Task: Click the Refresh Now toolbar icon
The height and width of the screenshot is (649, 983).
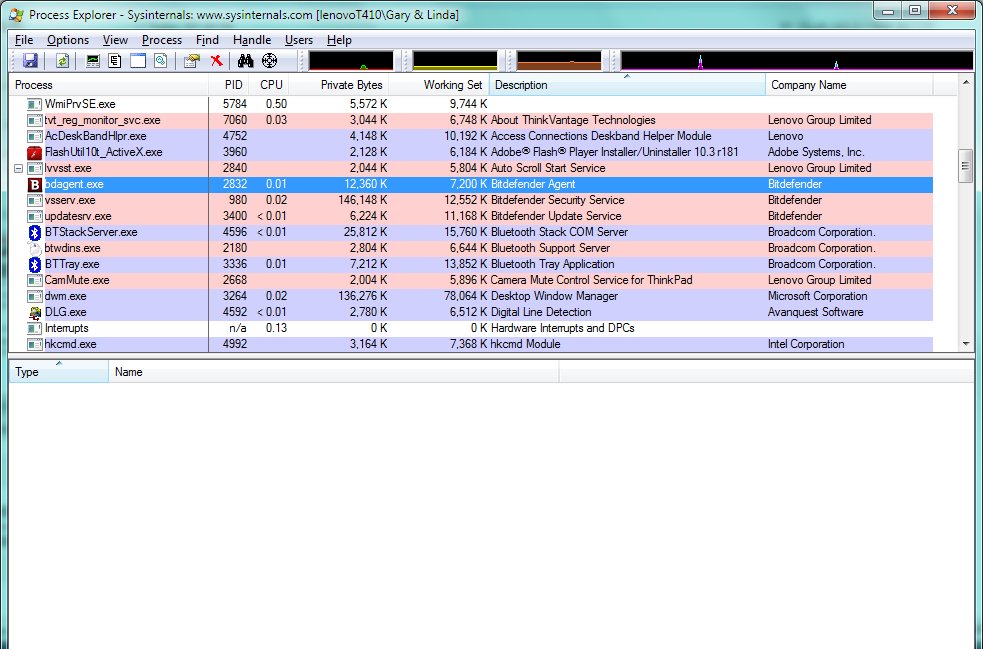Action: coord(62,61)
